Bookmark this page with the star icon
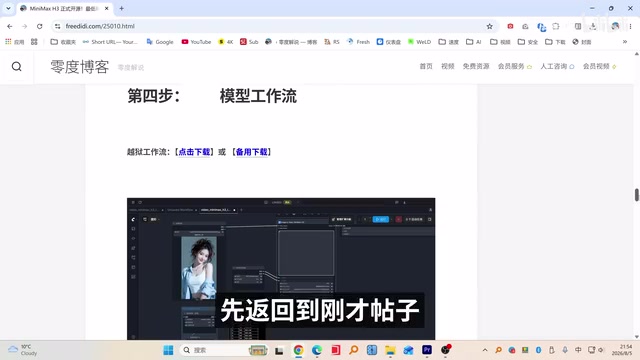This screenshot has width=640, height=360. (x=489, y=26)
